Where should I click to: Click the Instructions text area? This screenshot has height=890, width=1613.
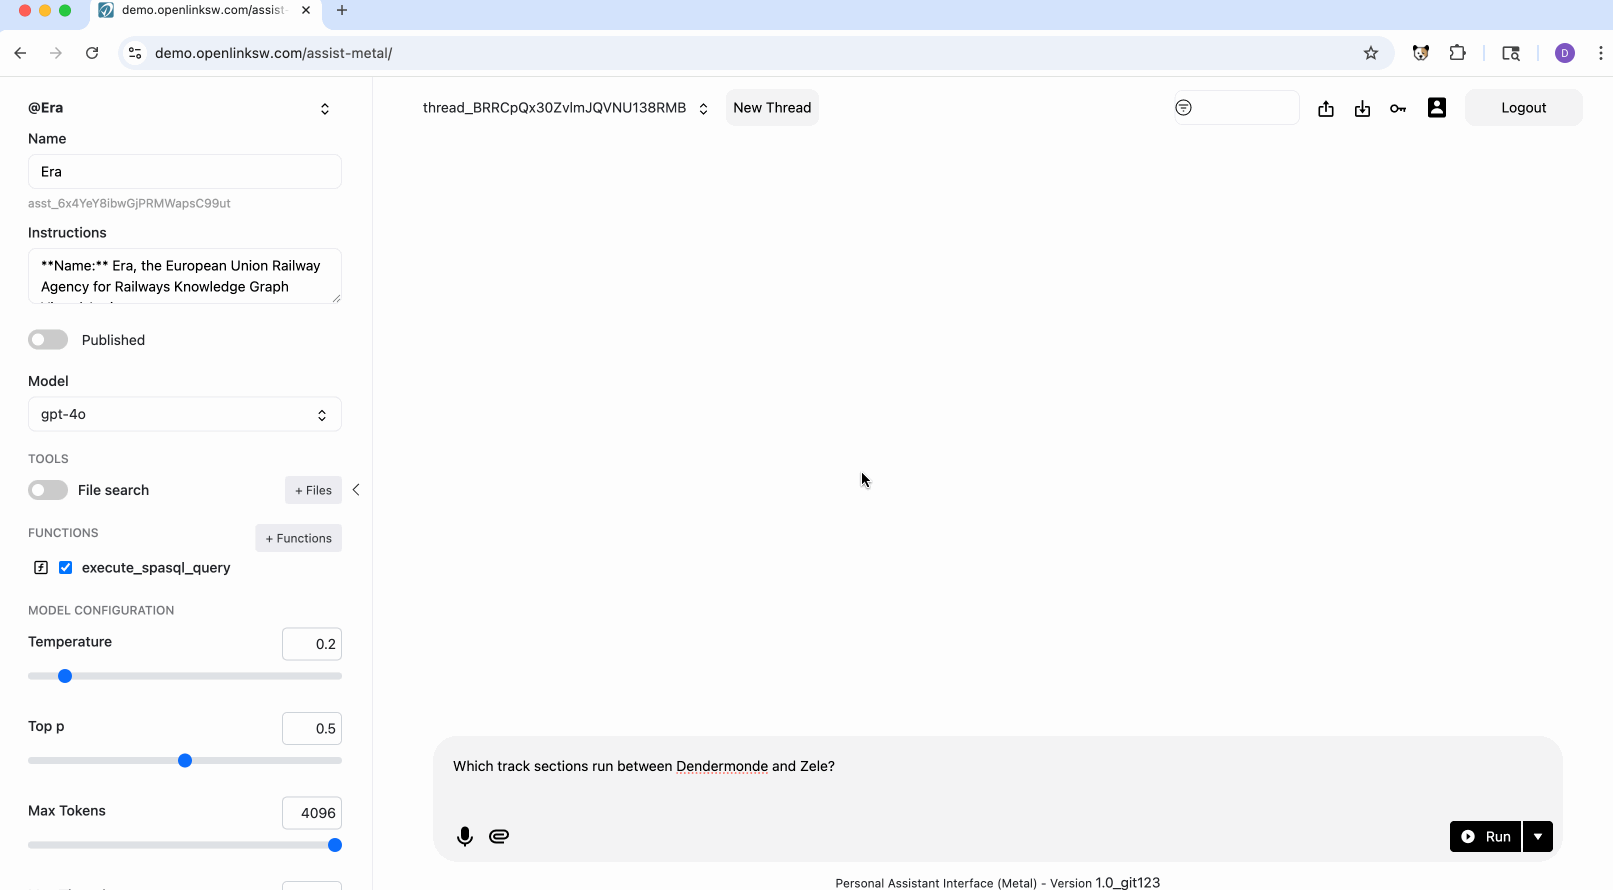(185, 276)
